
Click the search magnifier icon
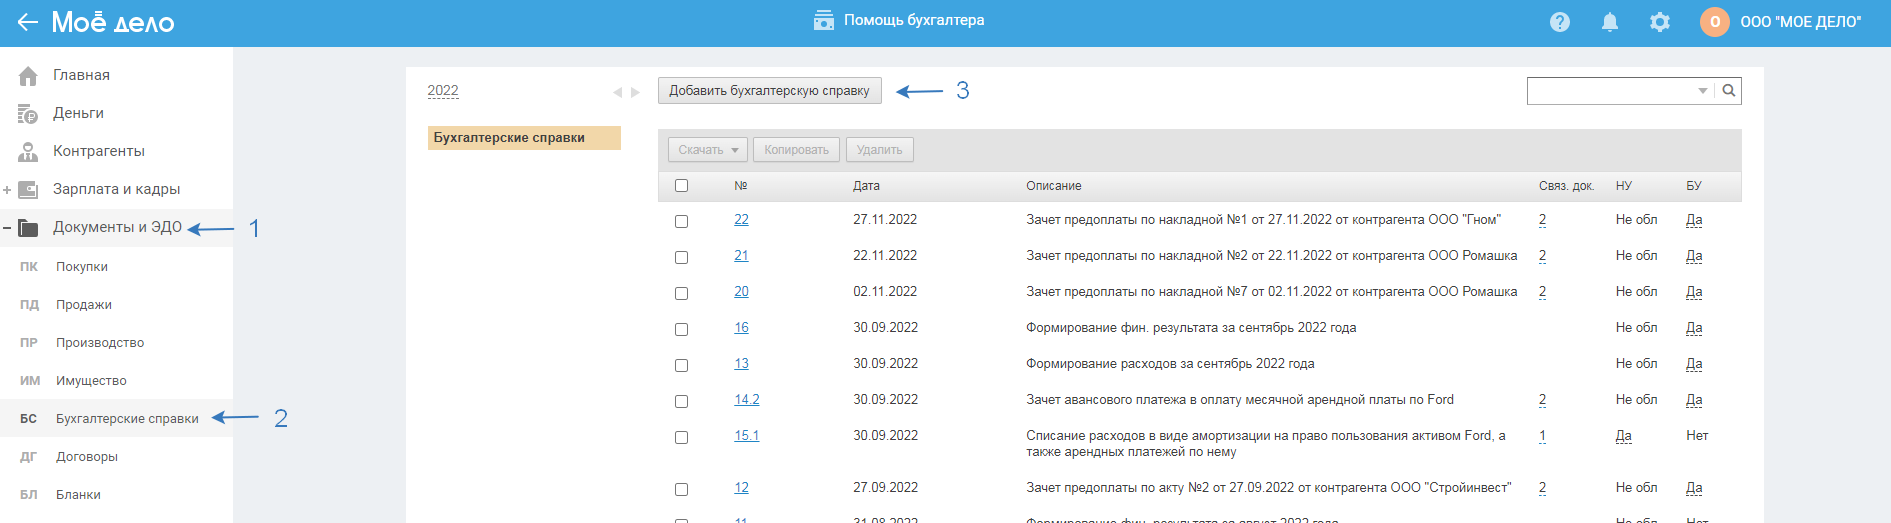(1728, 91)
